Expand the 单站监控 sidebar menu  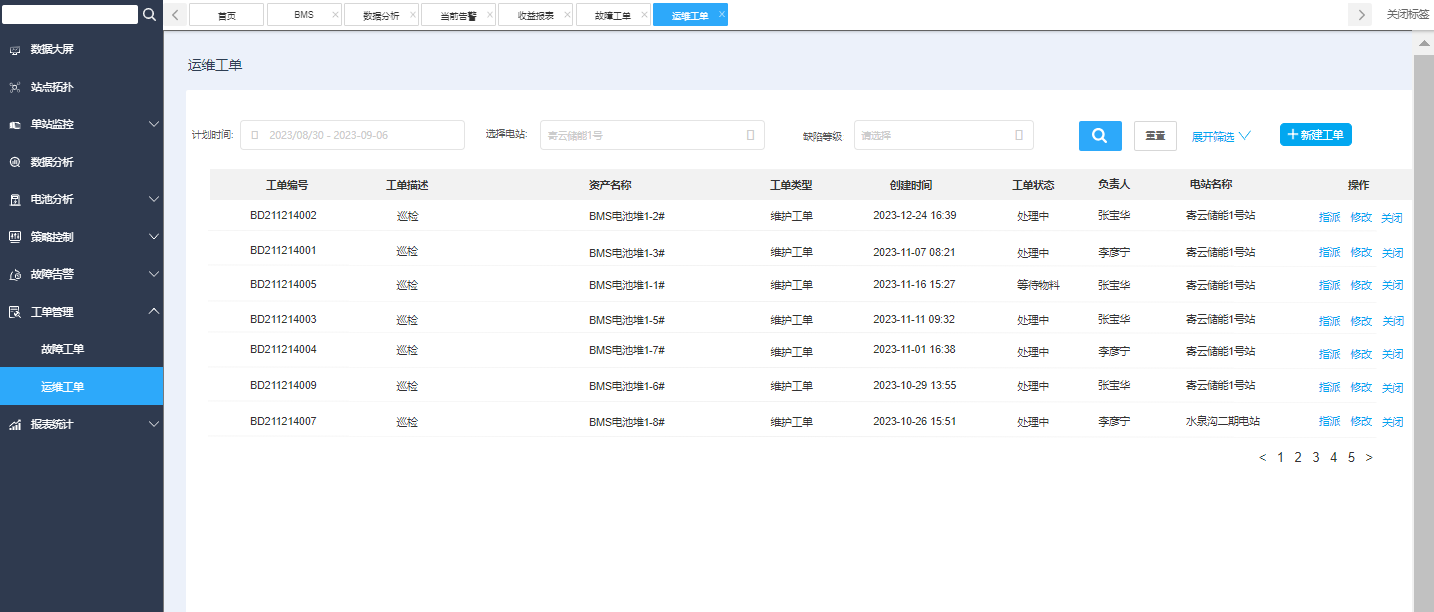click(154, 124)
